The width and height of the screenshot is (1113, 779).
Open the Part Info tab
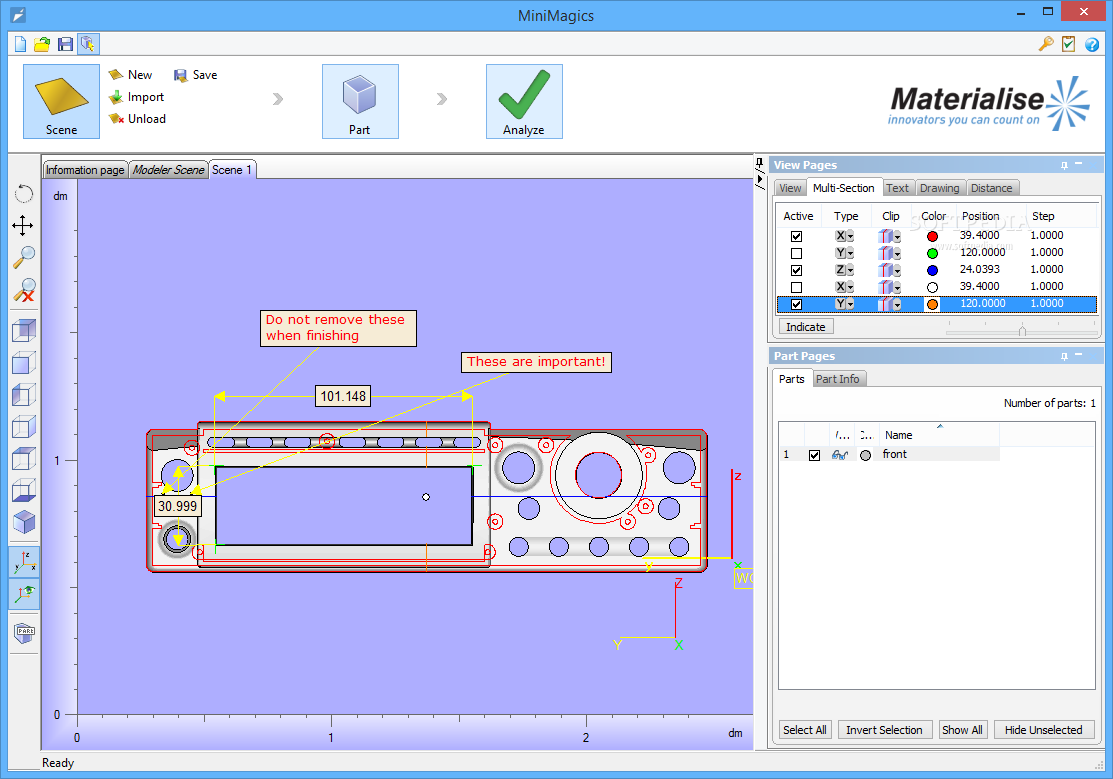(x=838, y=379)
